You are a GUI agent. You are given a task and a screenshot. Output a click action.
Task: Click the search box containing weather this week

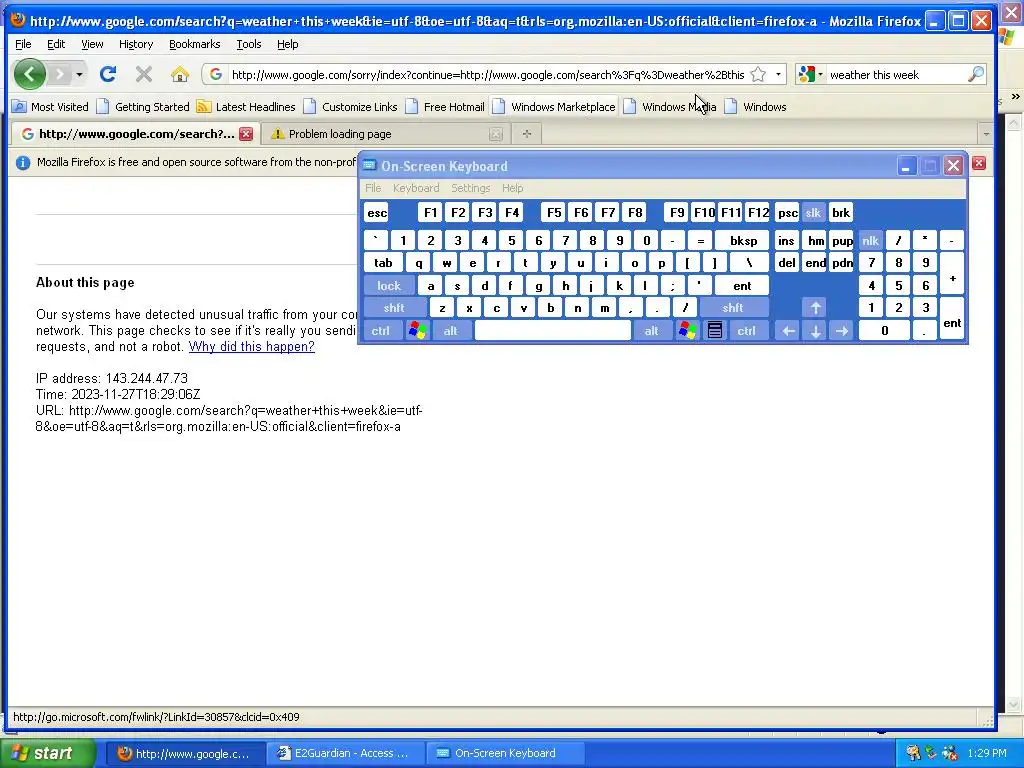click(896, 74)
